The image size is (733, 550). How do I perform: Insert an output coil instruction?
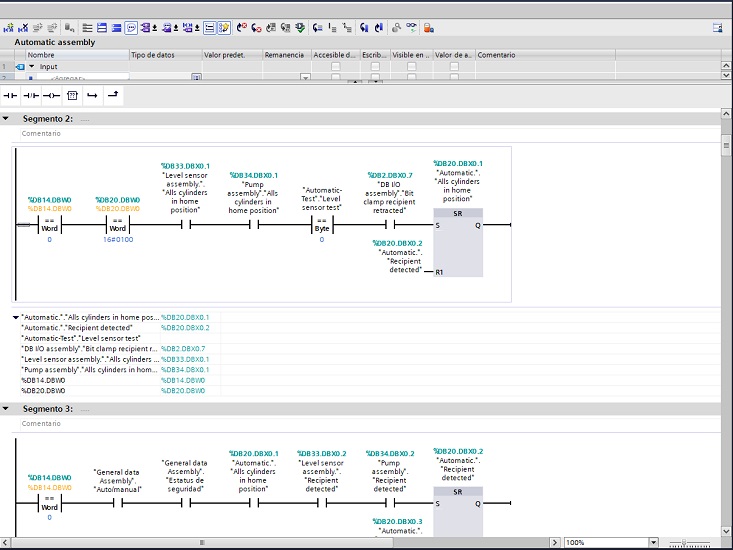coord(51,95)
